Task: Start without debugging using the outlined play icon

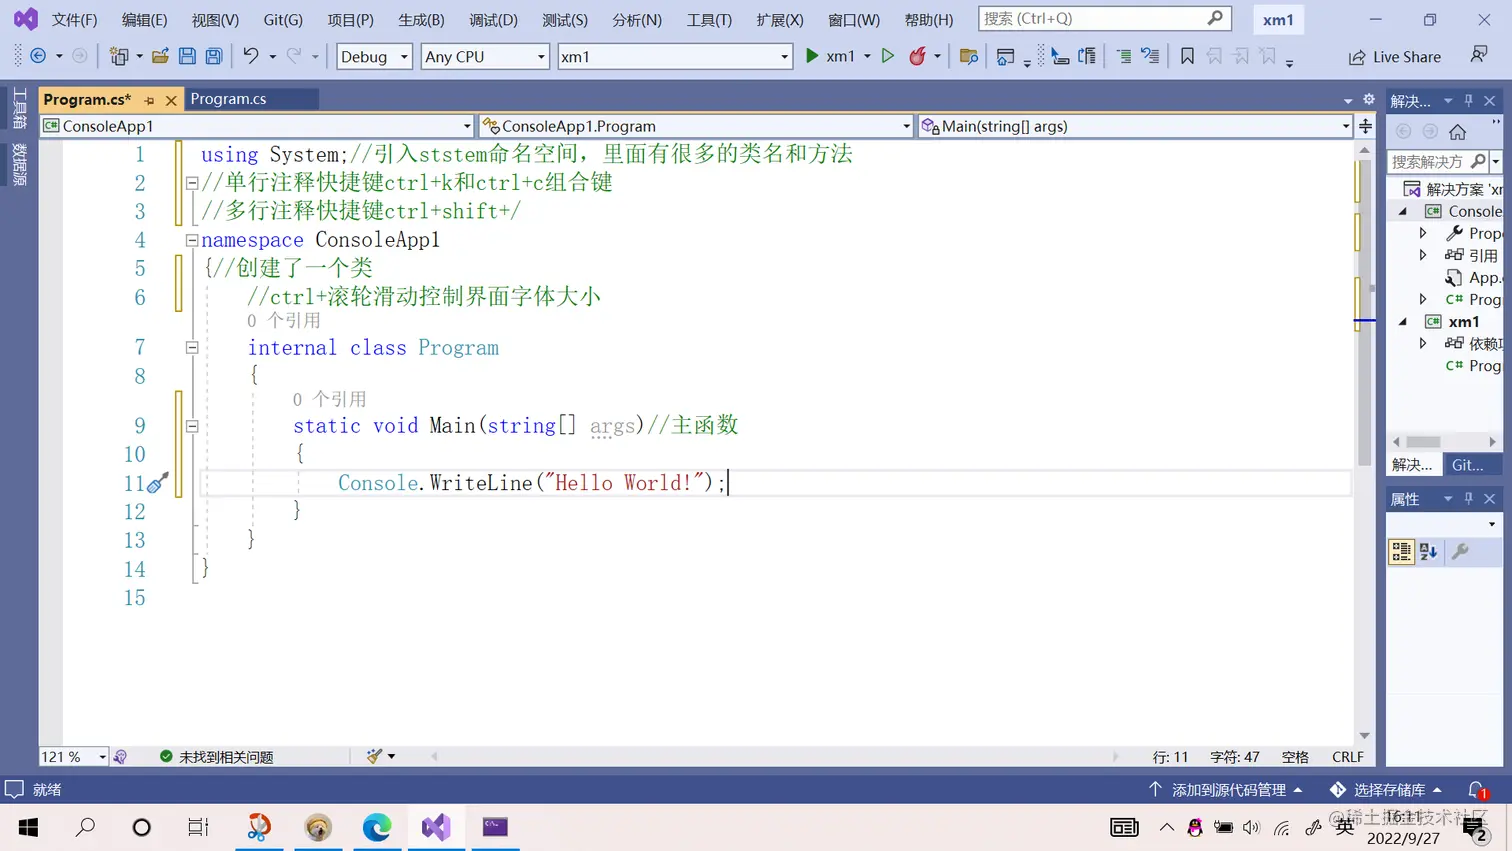Action: coord(887,56)
